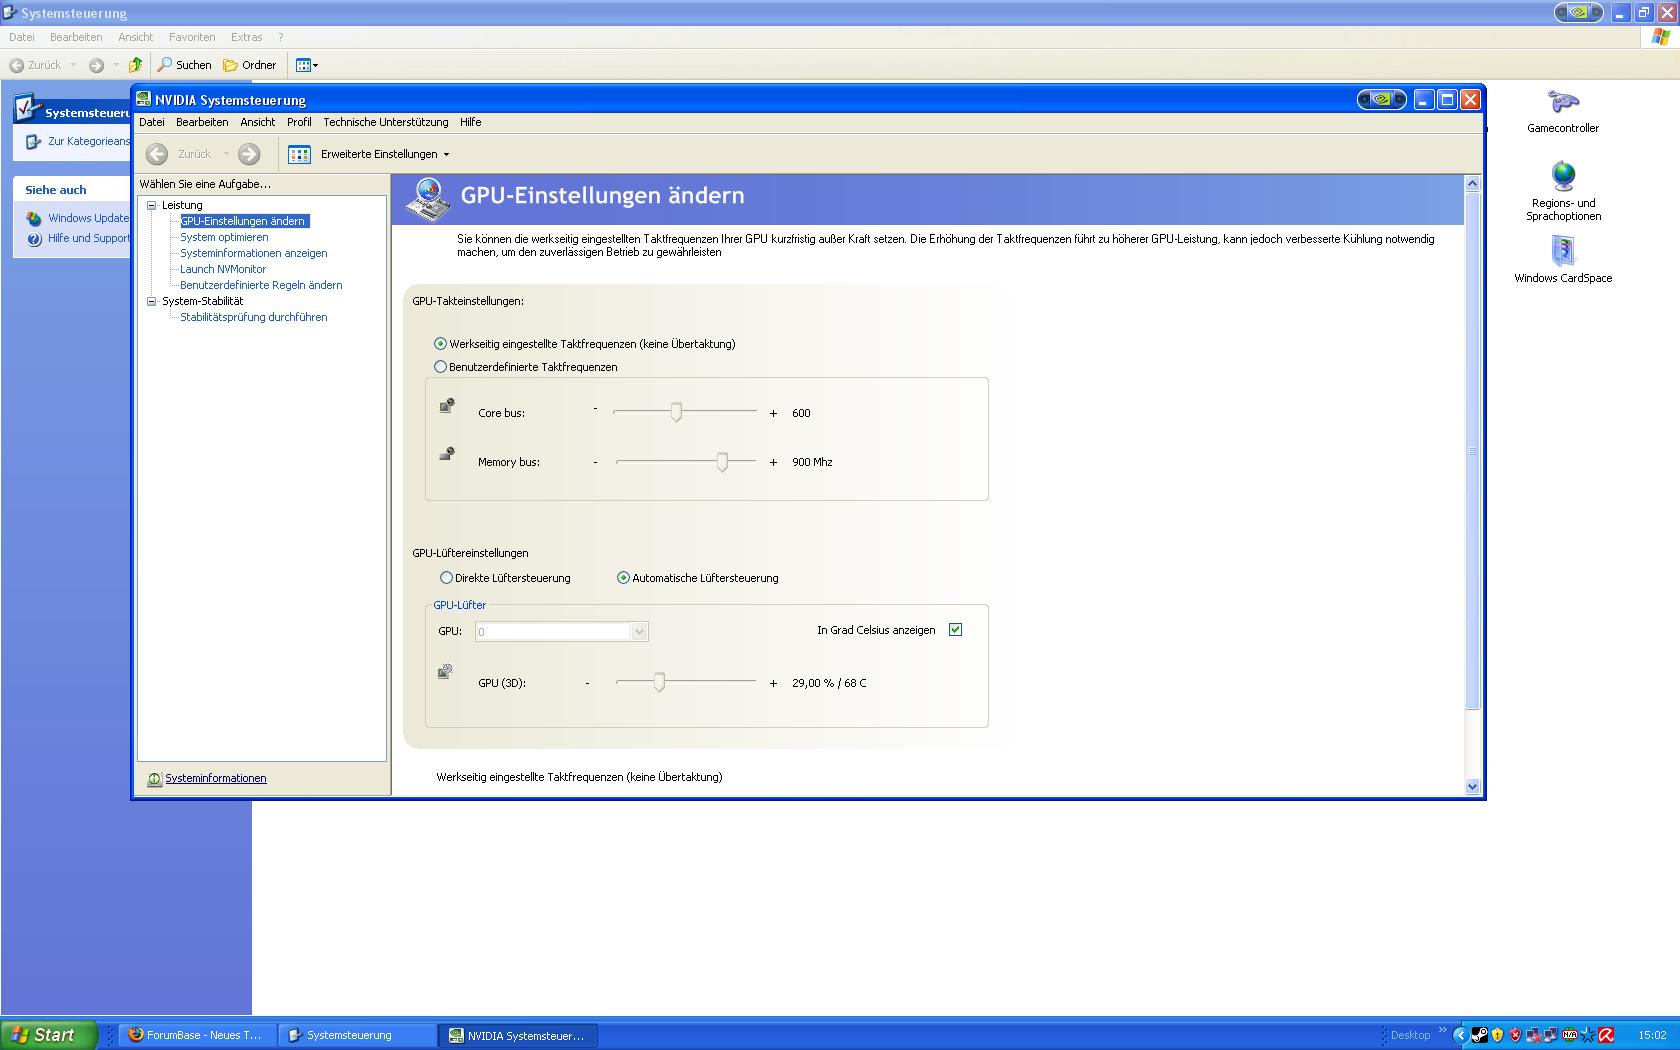Screen dimensions: 1680x1050
Task: Click Ordner in Systemsteuerung toolbar
Action: tap(250, 65)
